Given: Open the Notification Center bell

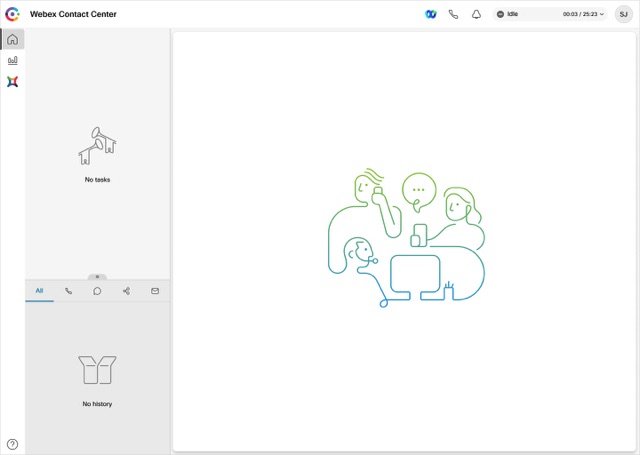Looking at the screenshot, I should 476,14.
